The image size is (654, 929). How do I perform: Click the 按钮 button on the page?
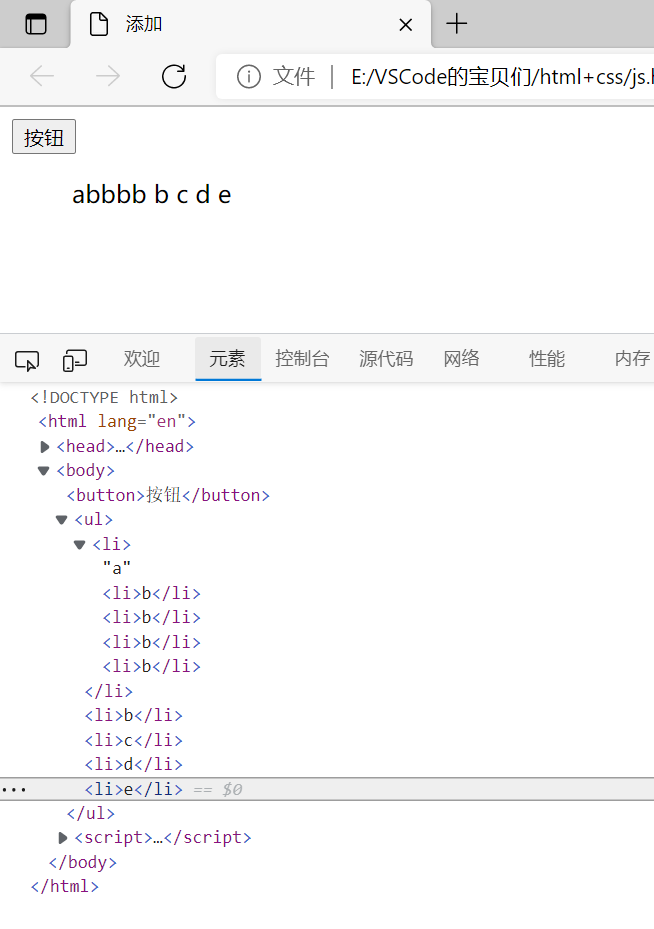pos(44,137)
